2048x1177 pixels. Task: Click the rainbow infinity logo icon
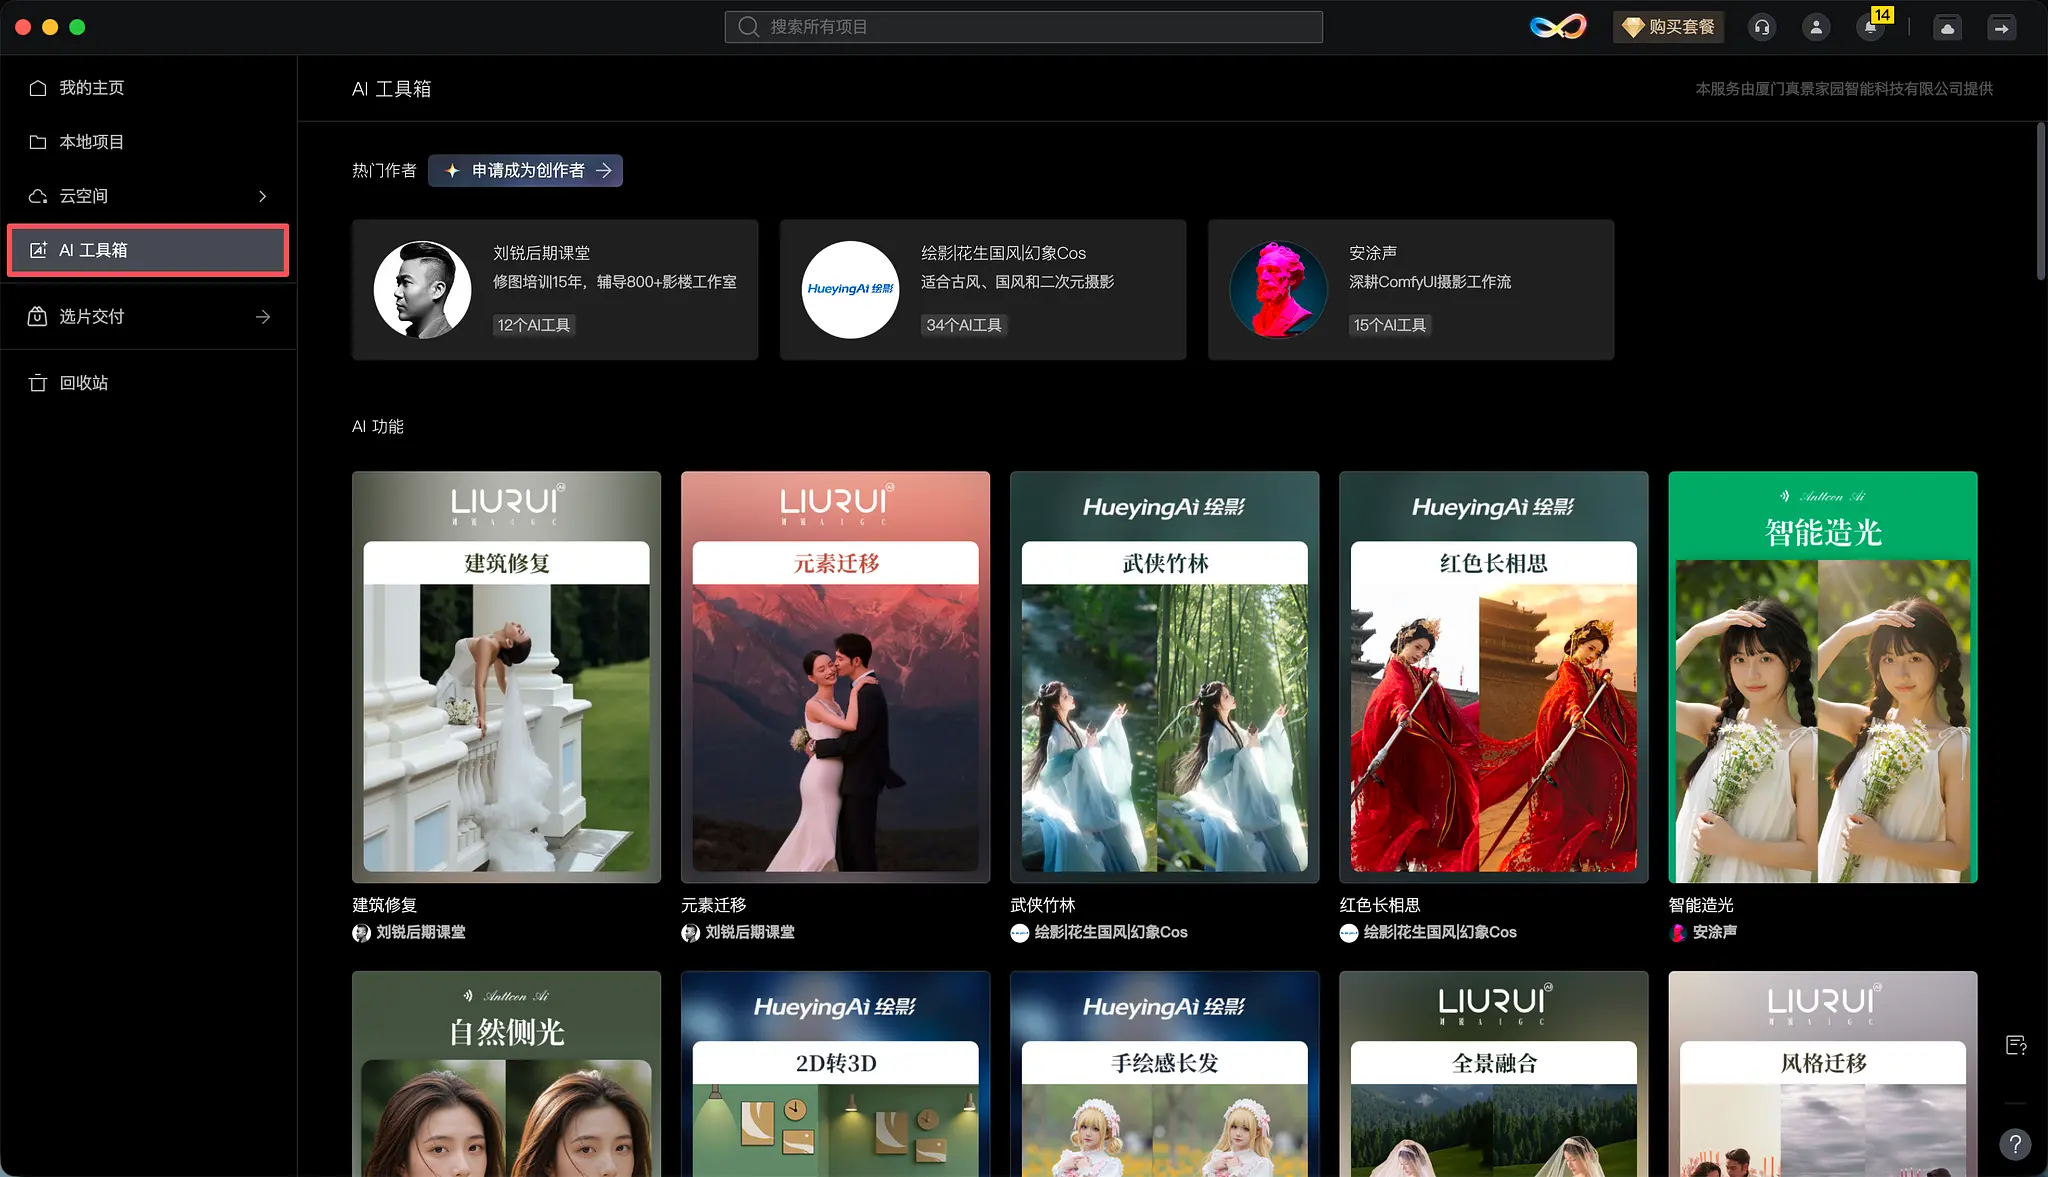click(1558, 27)
